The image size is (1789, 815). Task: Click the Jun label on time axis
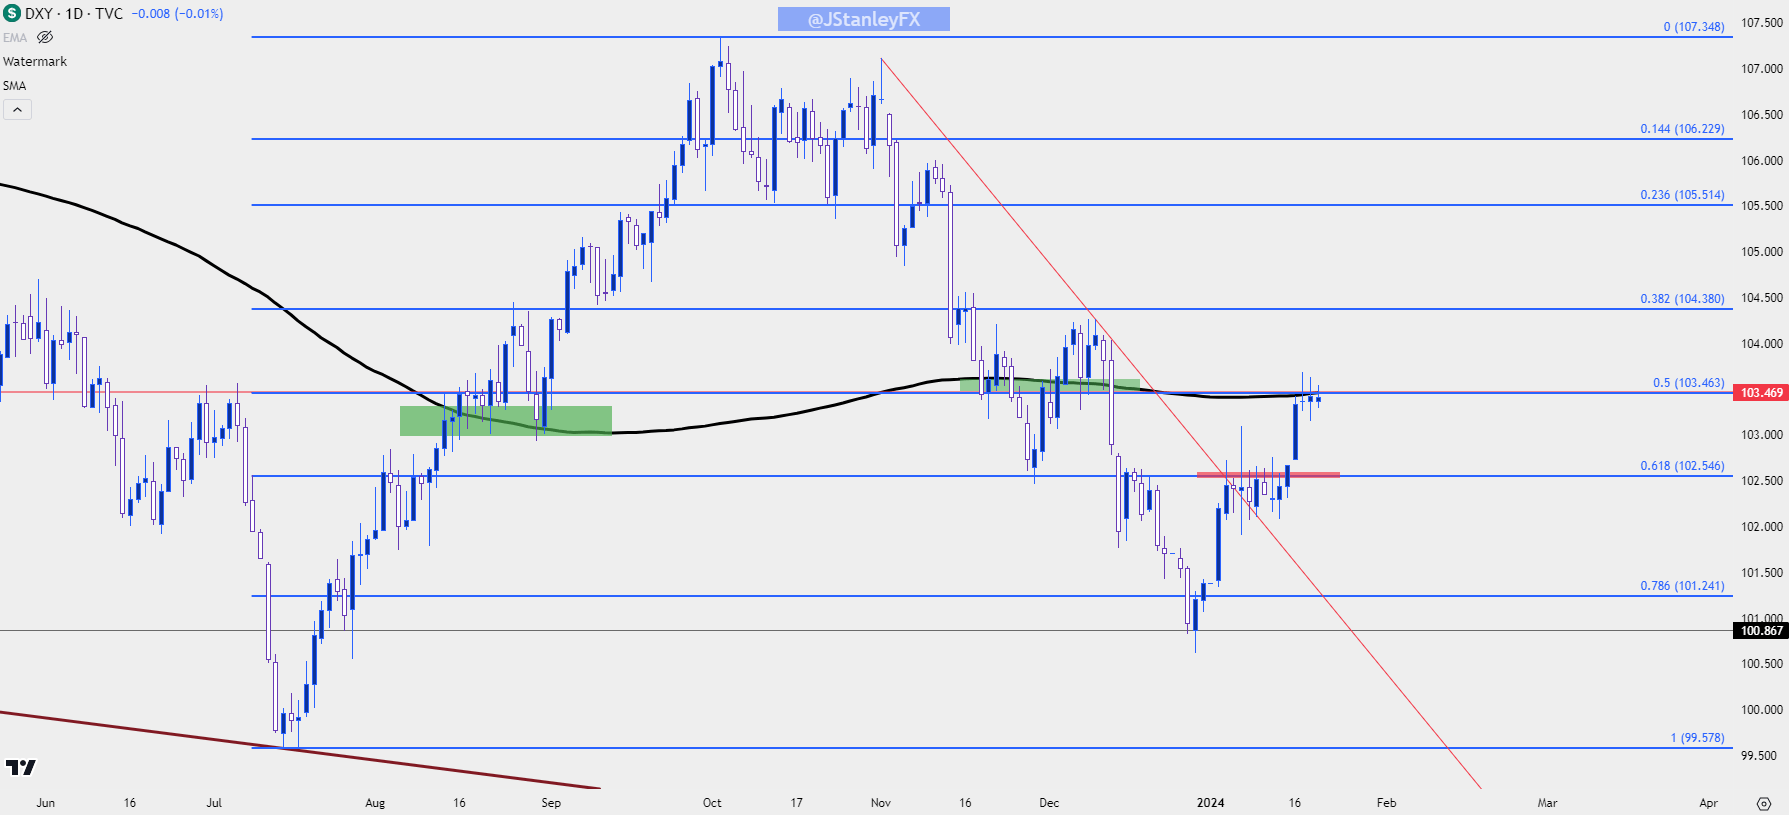pyautogui.click(x=45, y=803)
